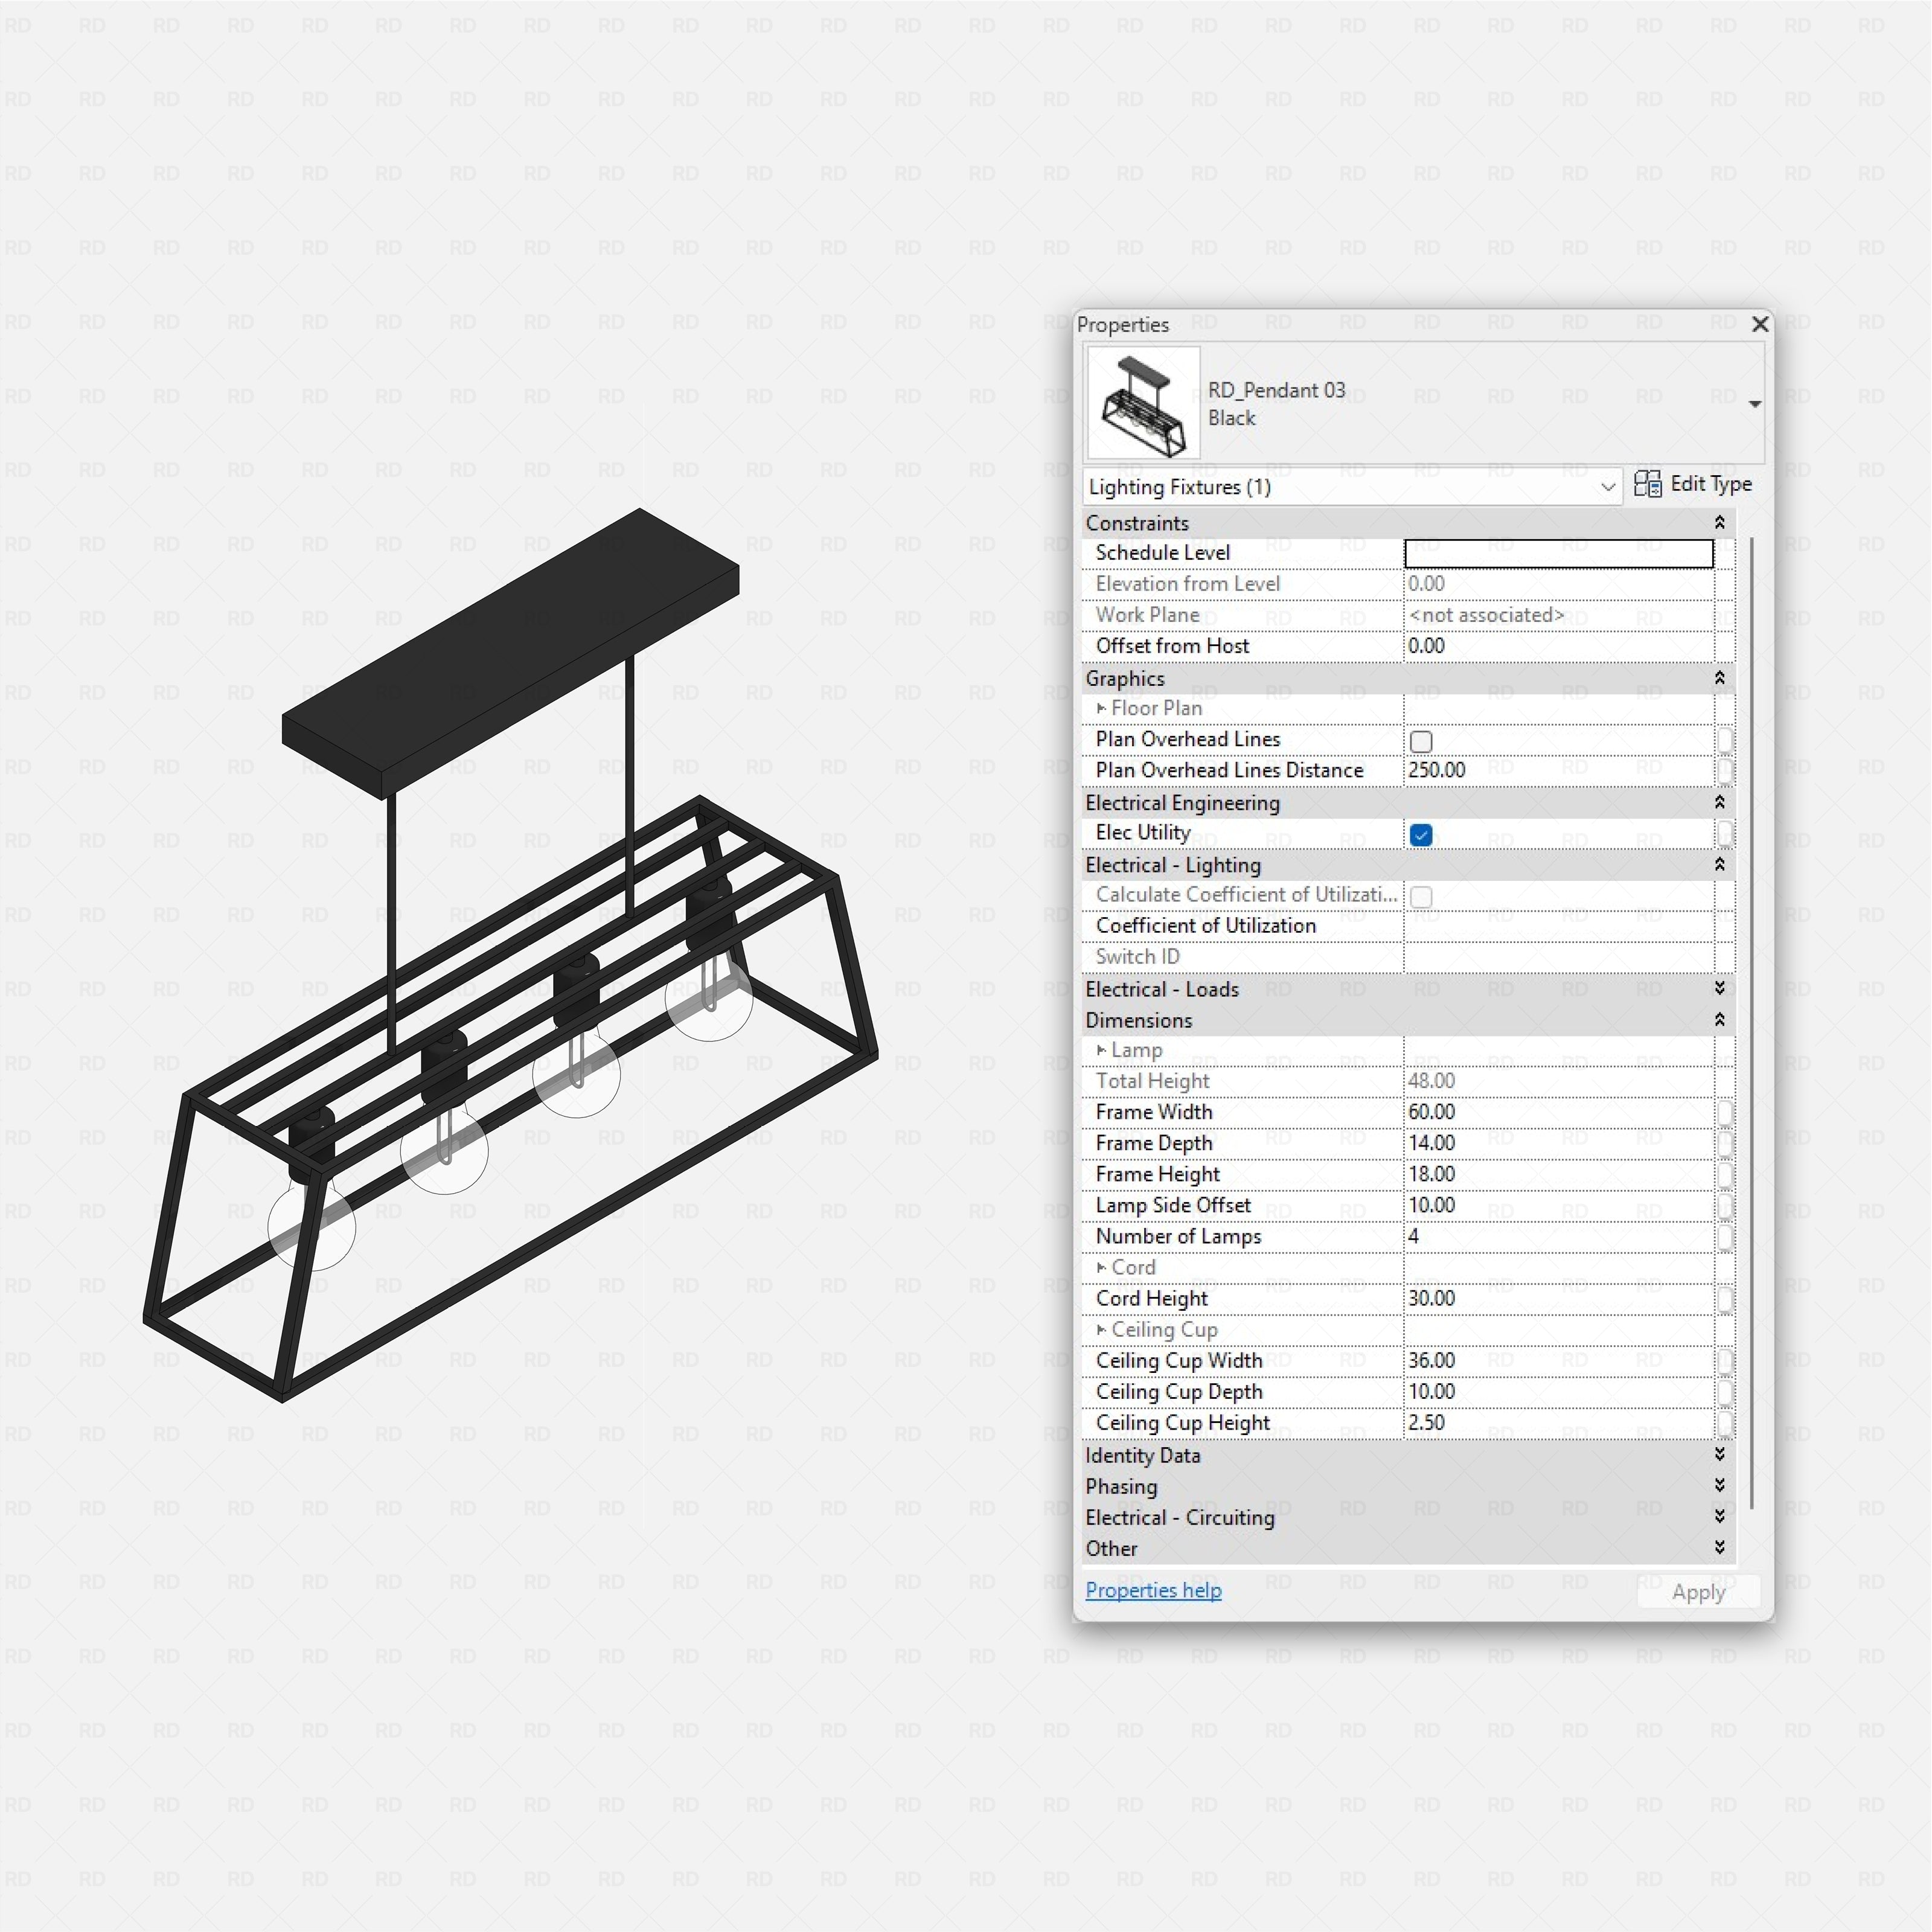The width and height of the screenshot is (1932, 1932).
Task: Edit the Frame Width value 60.00
Action: pos(1558,1112)
